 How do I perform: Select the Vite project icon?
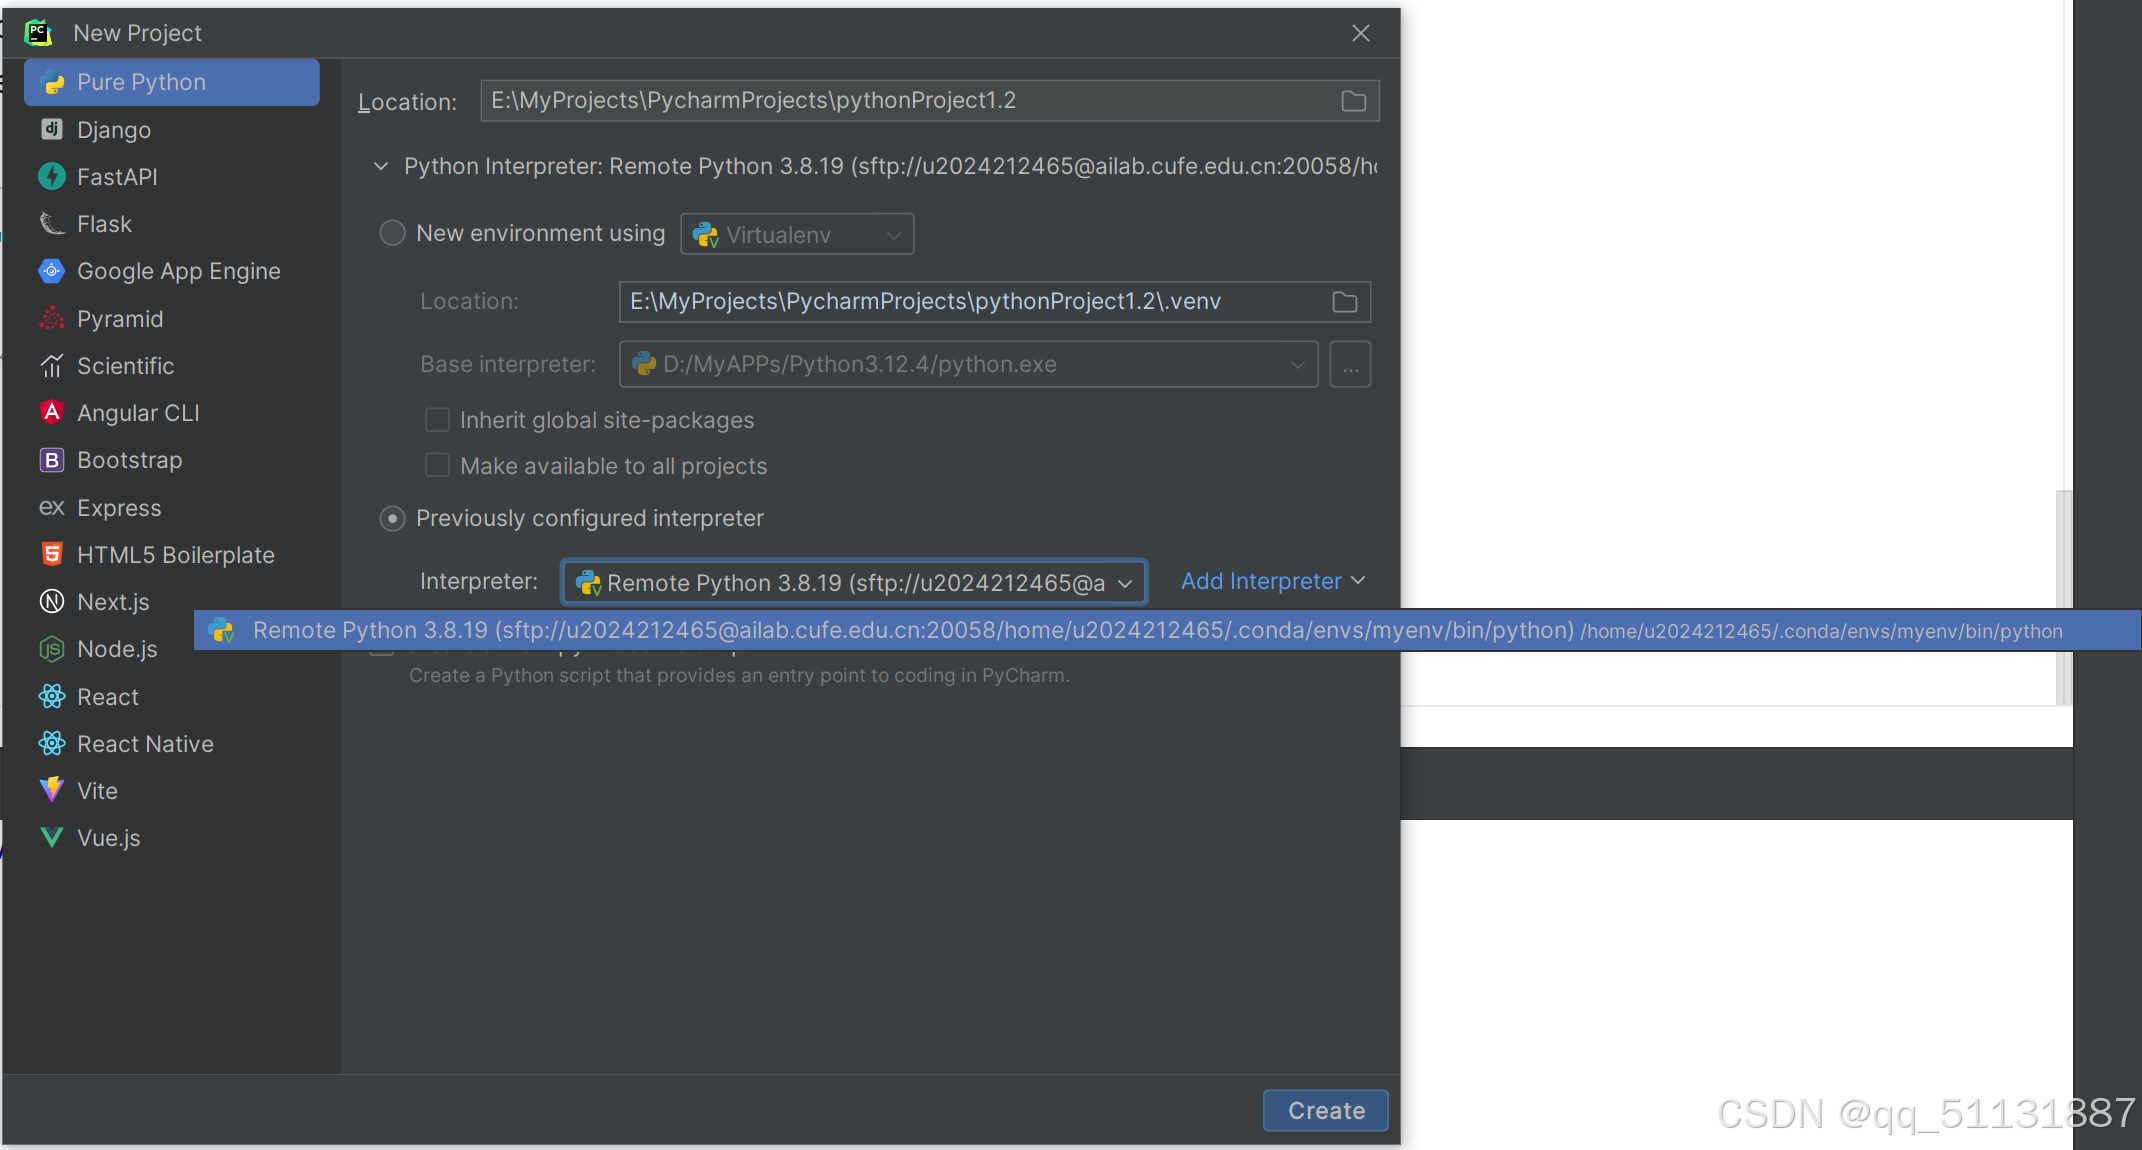(52, 790)
